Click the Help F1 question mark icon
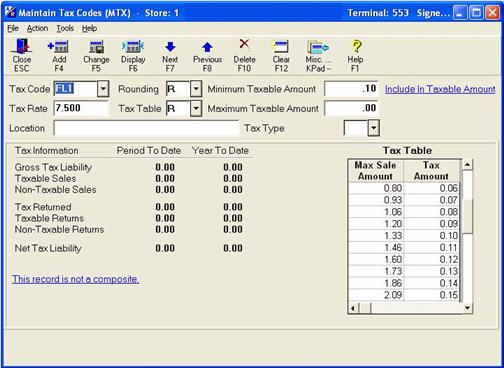 click(355, 55)
